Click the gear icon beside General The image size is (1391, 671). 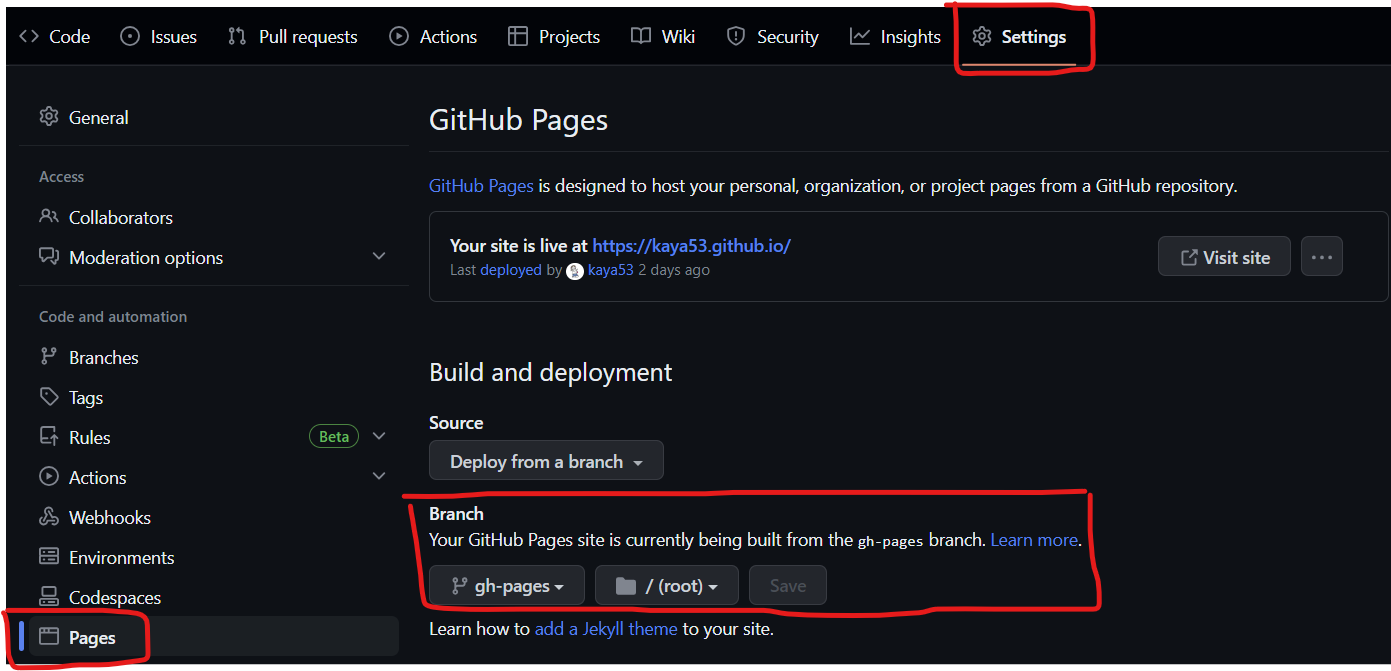[49, 117]
